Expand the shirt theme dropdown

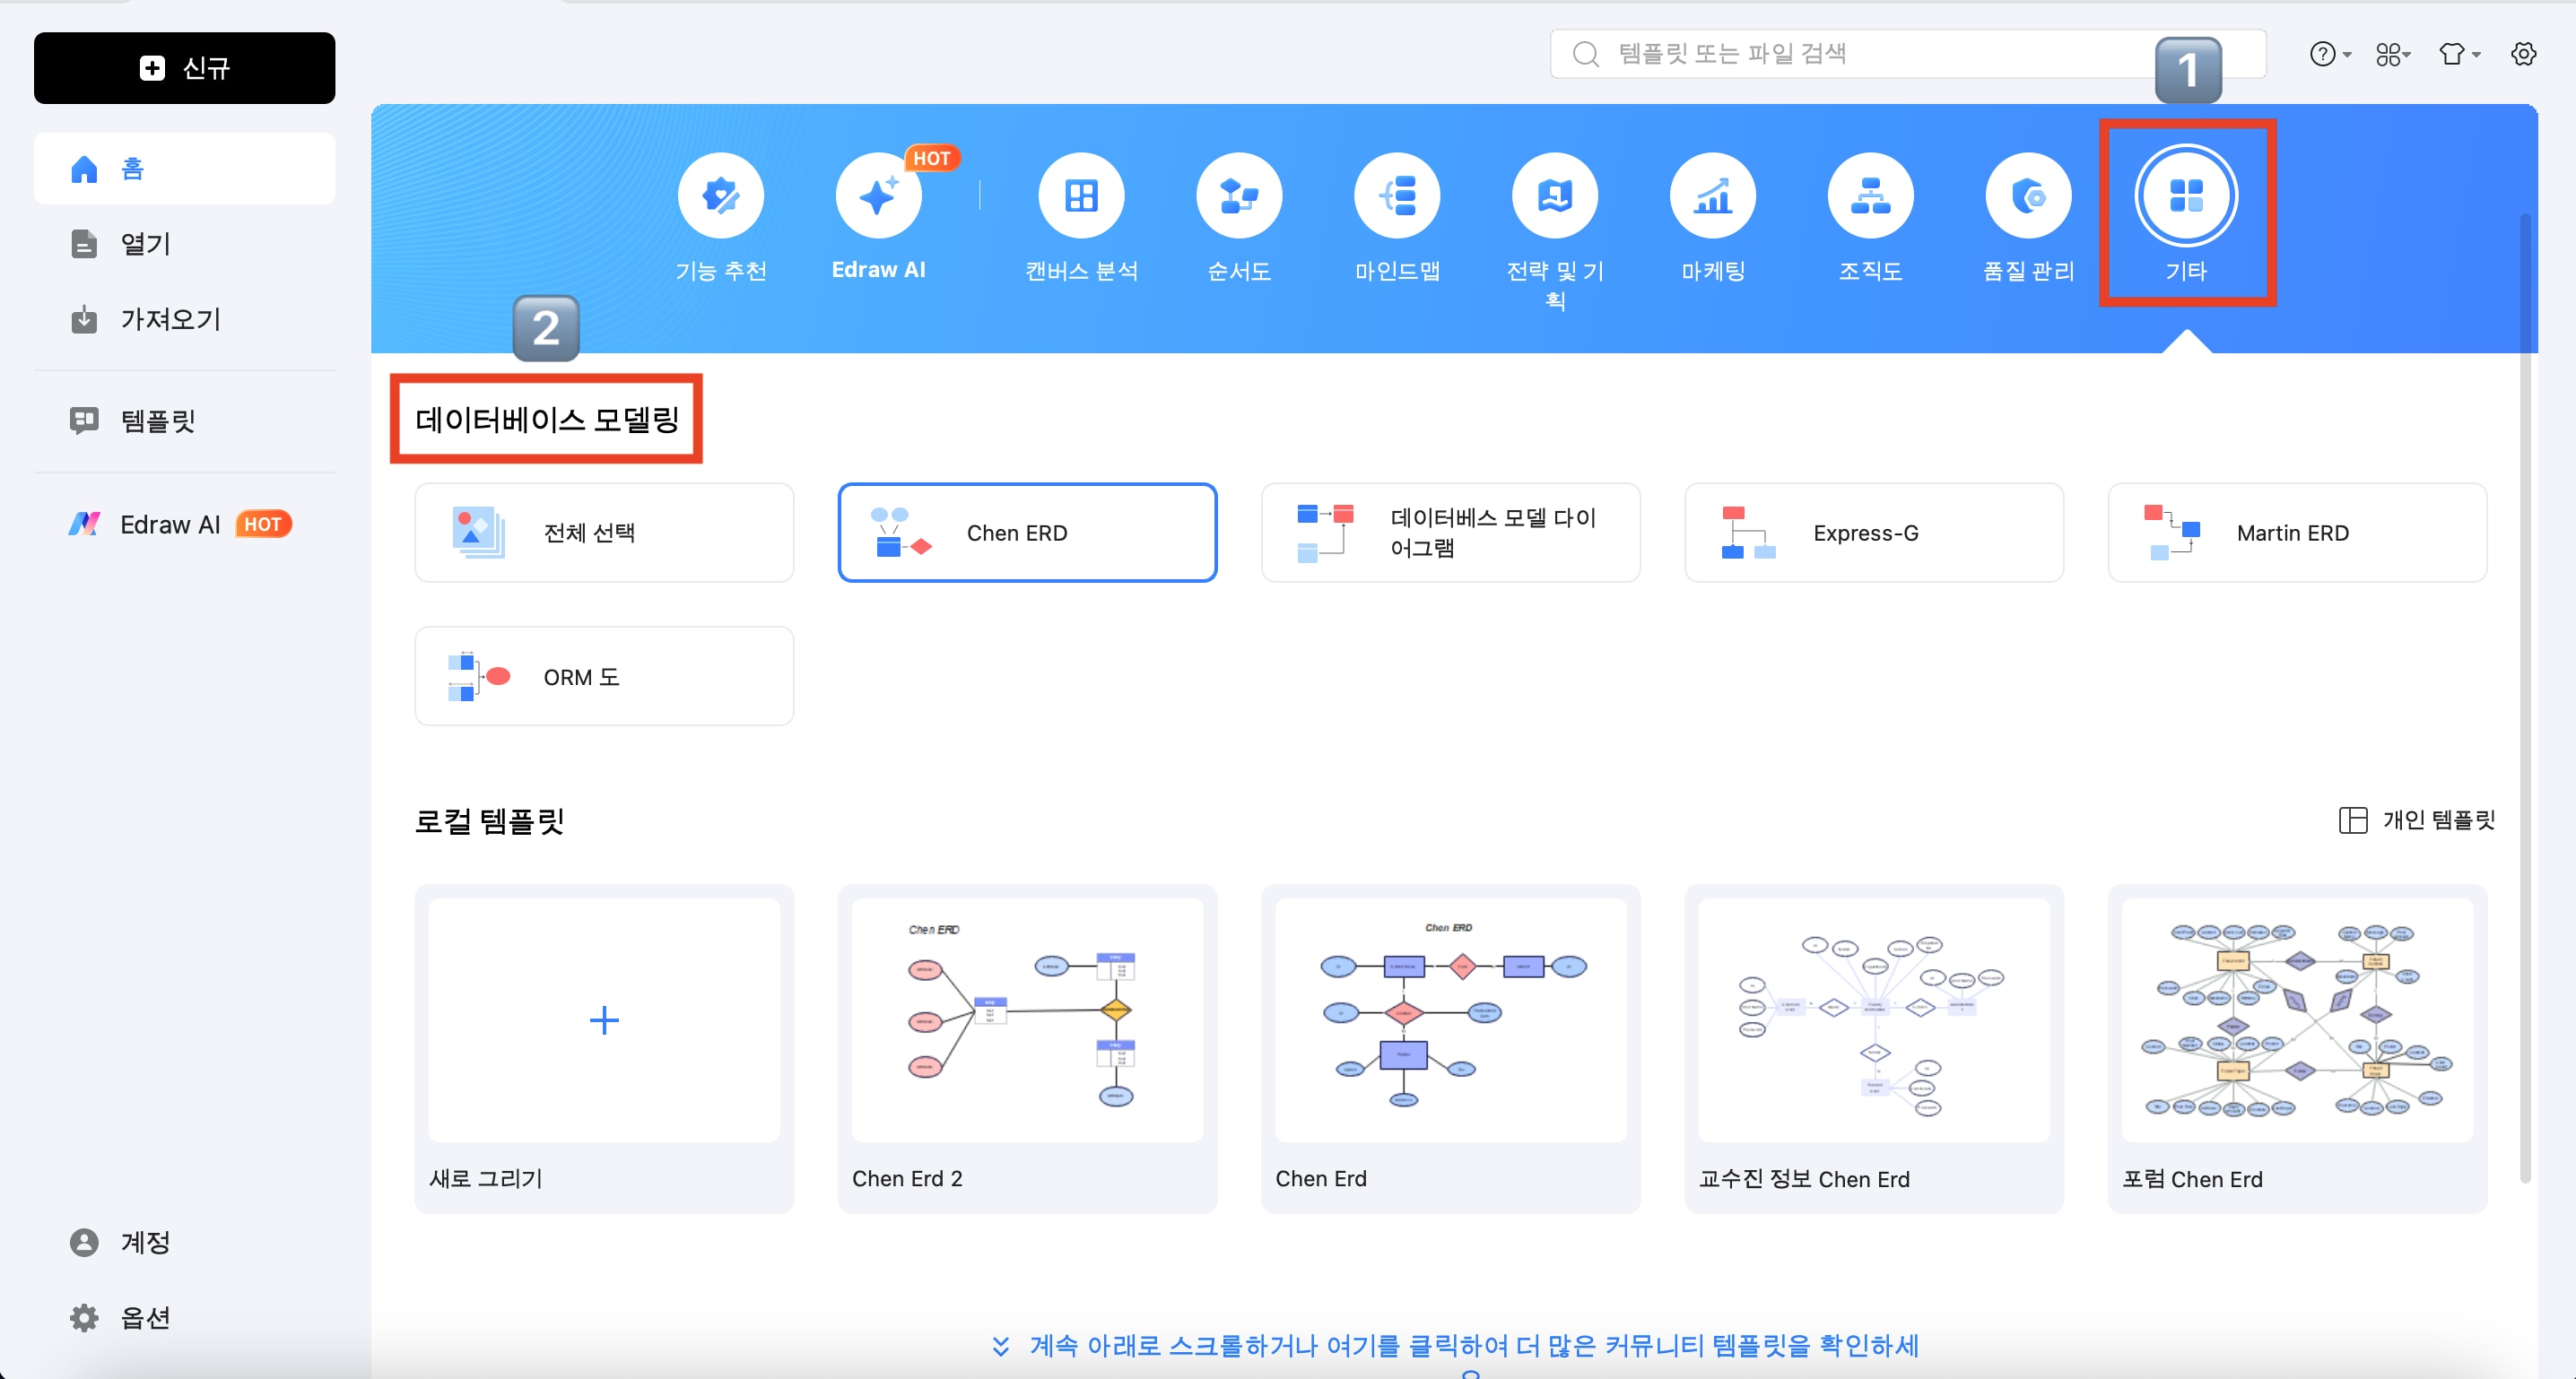click(x=2459, y=54)
